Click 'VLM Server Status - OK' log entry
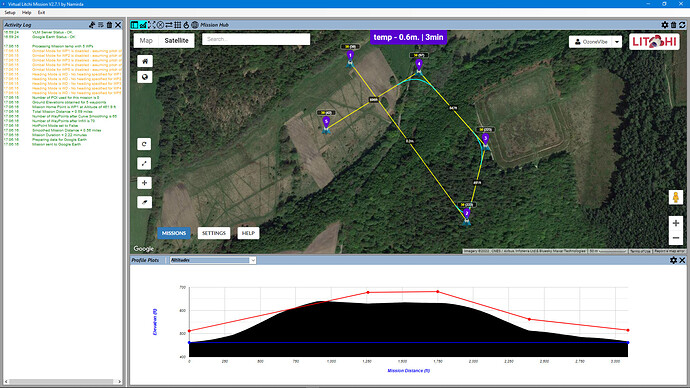 tap(52, 32)
